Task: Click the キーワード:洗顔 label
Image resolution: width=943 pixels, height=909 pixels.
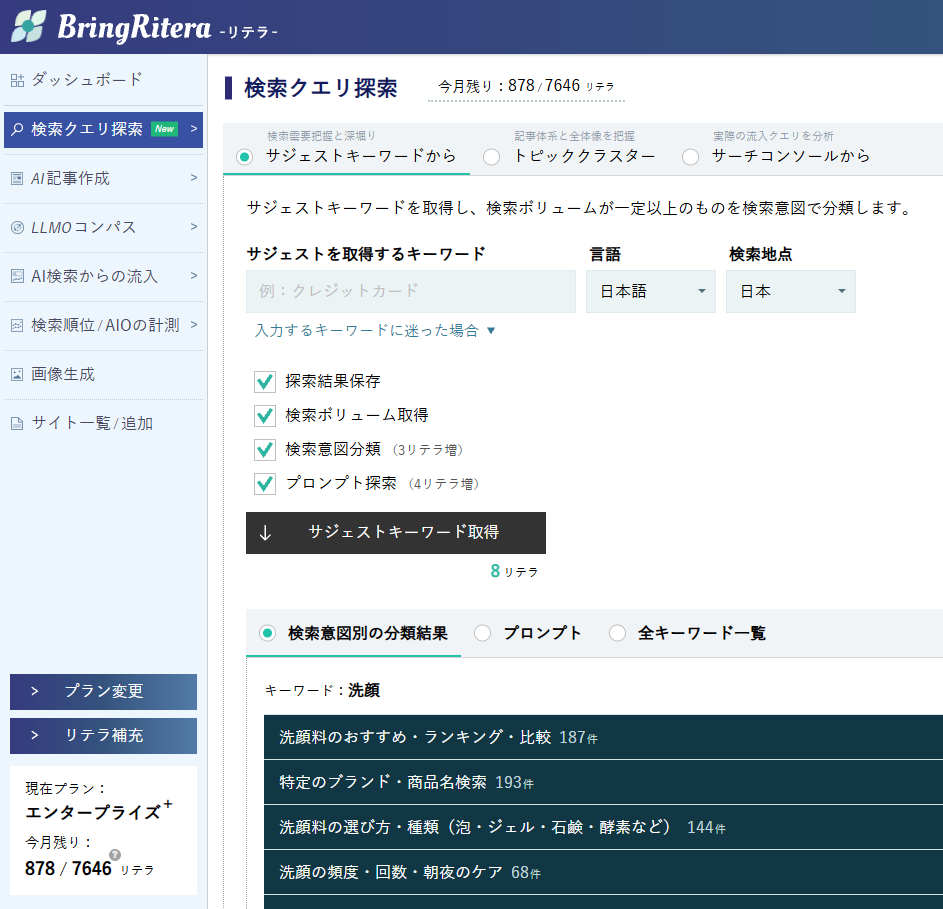Action: tap(322, 691)
